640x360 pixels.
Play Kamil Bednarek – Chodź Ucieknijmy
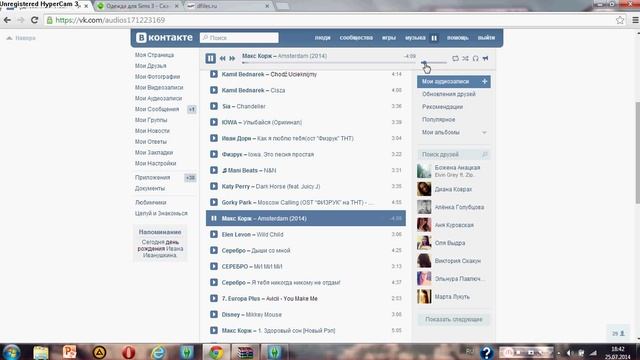213,74
